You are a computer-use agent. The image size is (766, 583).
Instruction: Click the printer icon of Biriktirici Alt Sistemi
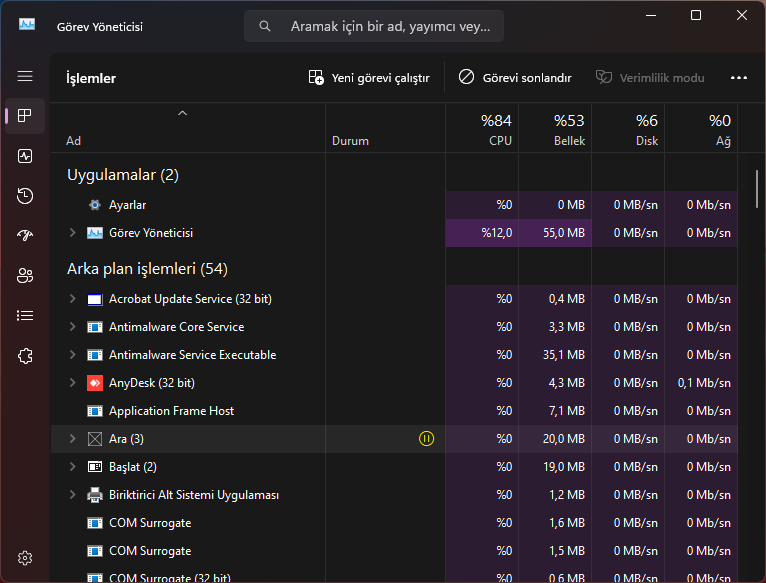tap(95, 495)
